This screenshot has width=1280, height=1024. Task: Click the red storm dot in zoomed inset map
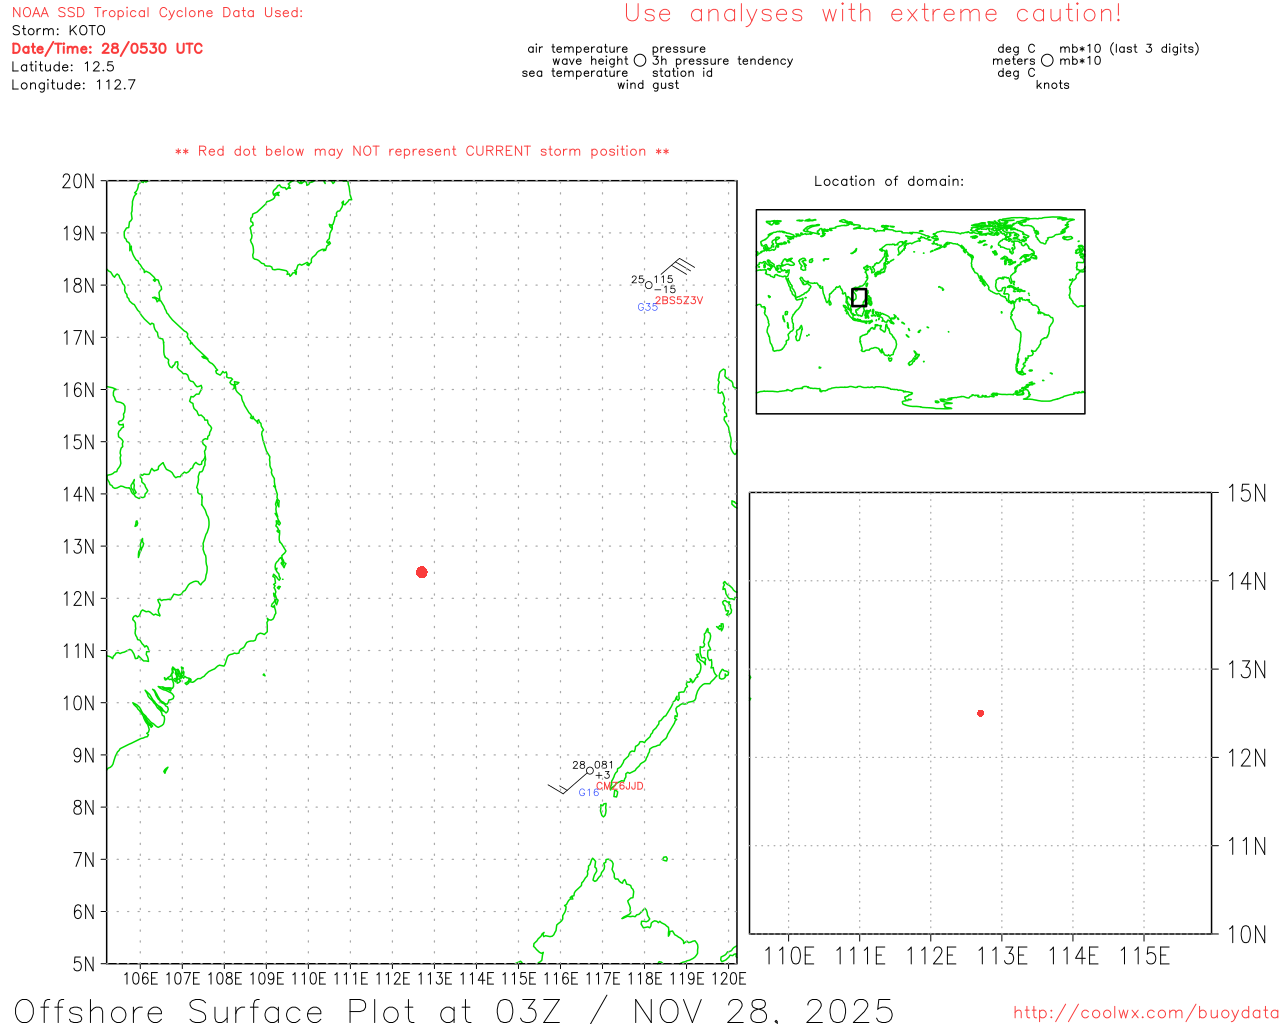coord(980,713)
